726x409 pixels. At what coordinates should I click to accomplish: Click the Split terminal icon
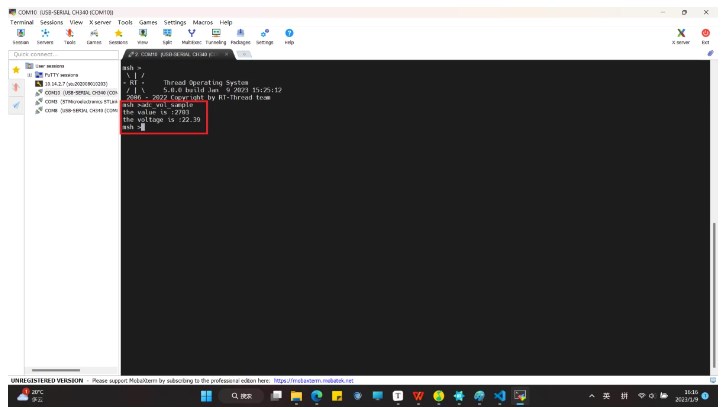pyautogui.click(x=167, y=36)
